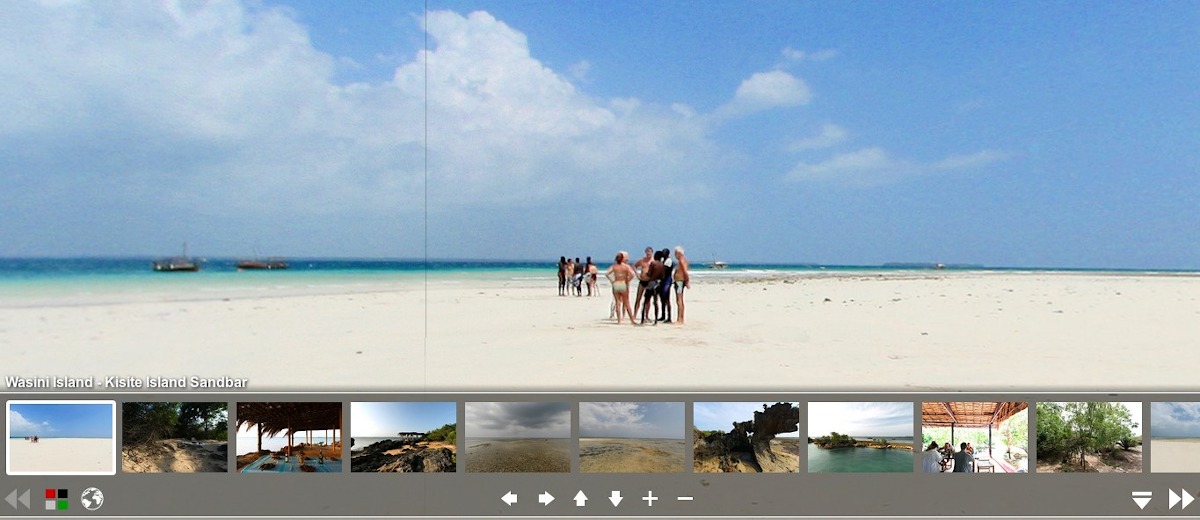This screenshot has height=520, width=1200.
Task: Tilt the view up using the up arrow
Action: [x=580, y=498]
